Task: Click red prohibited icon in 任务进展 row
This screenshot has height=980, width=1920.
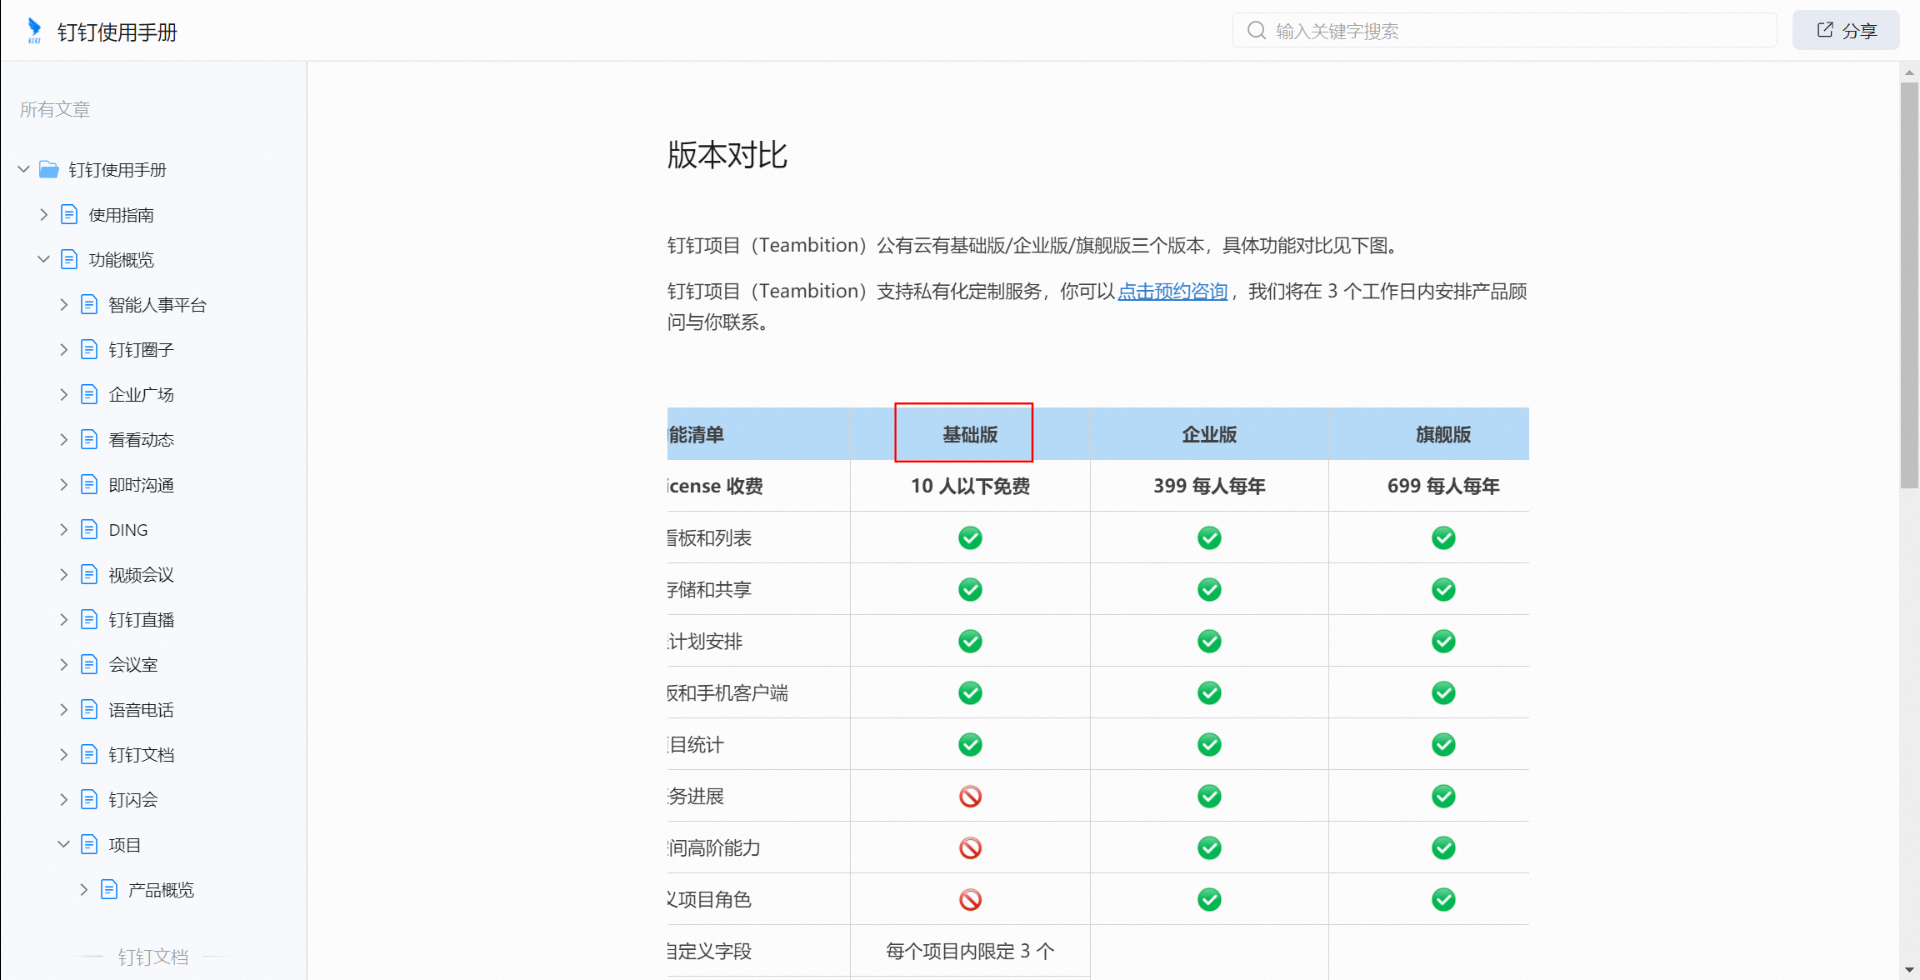Action: pyautogui.click(x=970, y=797)
